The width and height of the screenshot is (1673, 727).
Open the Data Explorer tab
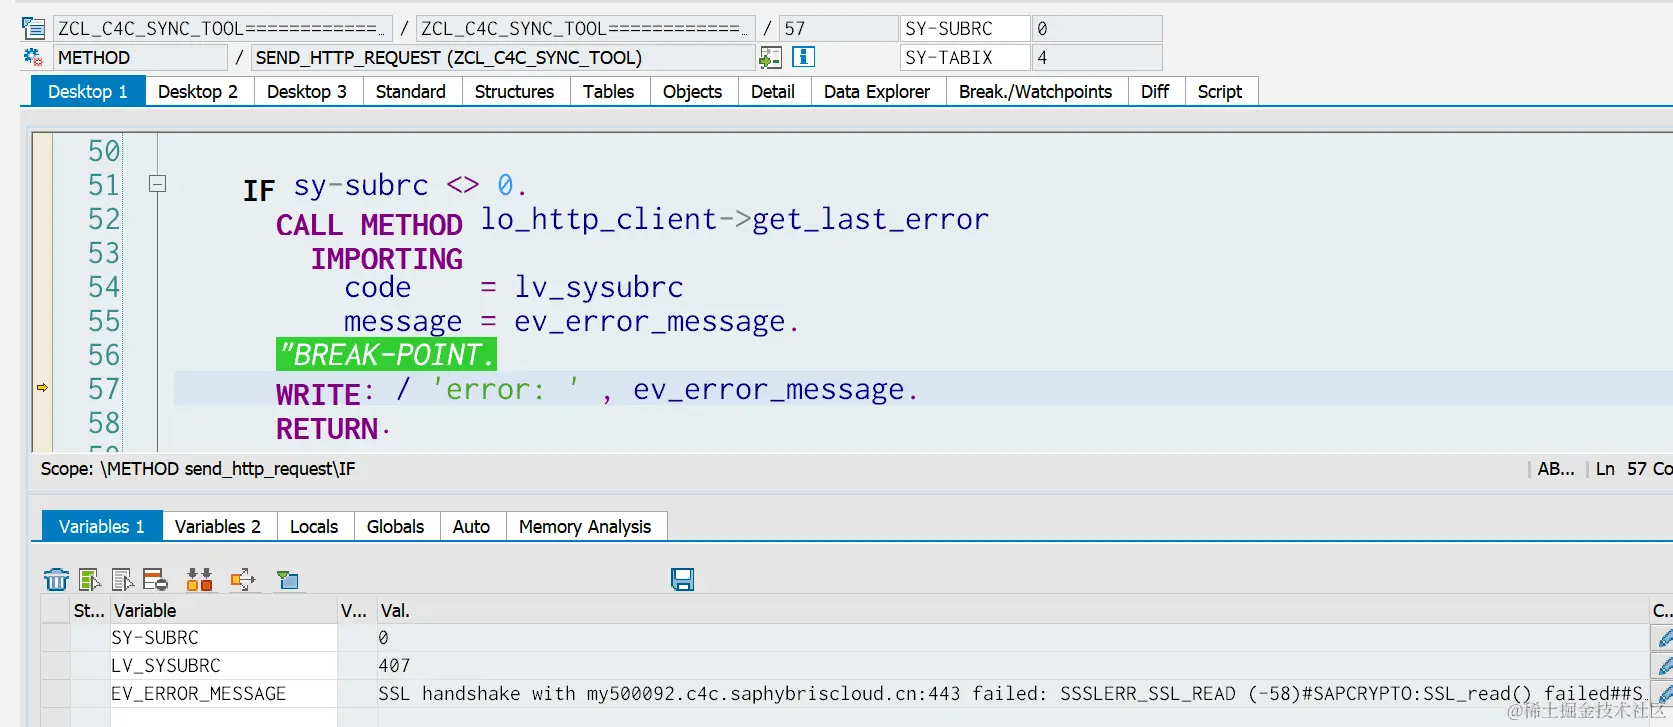[x=877, y=91]
